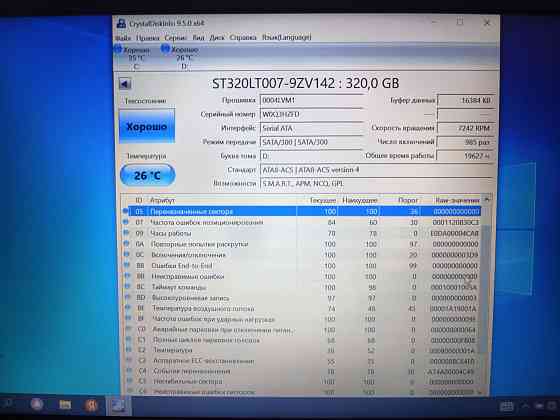The image size is (560, 420).
Task: Click status dot of Ошибки End-to-End row
Action: (127, 265)
